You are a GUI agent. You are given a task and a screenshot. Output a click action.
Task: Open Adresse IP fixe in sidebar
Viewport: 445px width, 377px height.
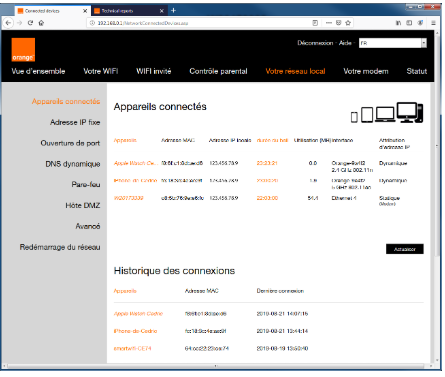[75, 122]
